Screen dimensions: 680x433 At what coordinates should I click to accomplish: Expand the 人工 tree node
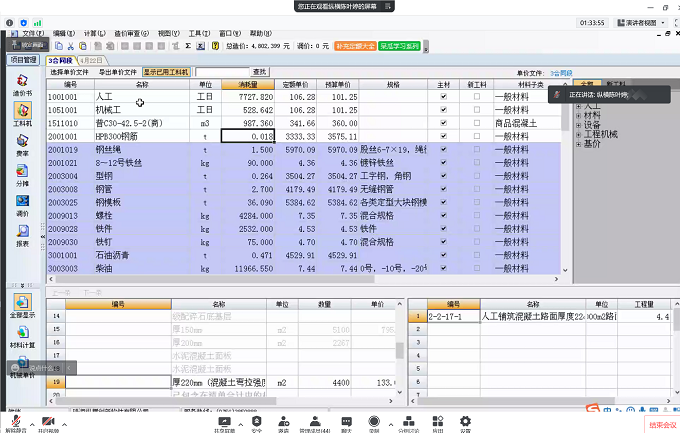(579, 105)
